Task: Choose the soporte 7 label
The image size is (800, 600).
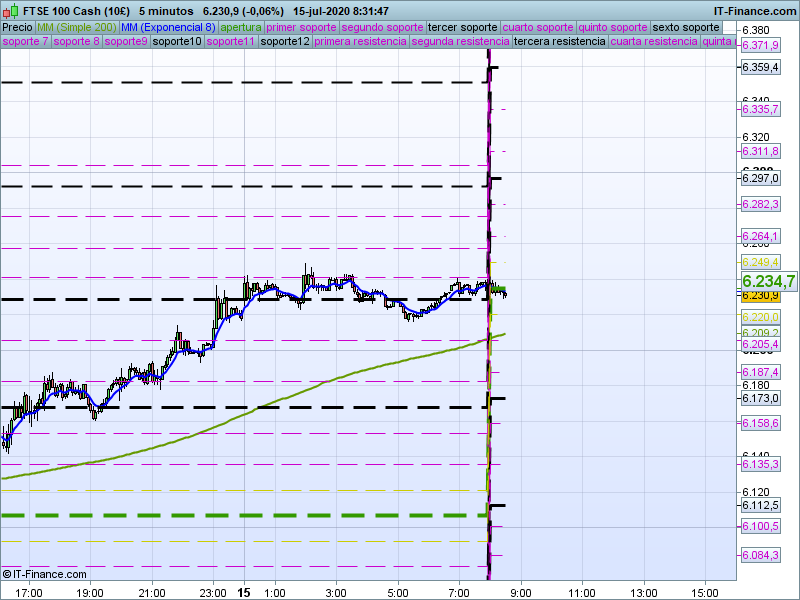Action: [25, 41]
